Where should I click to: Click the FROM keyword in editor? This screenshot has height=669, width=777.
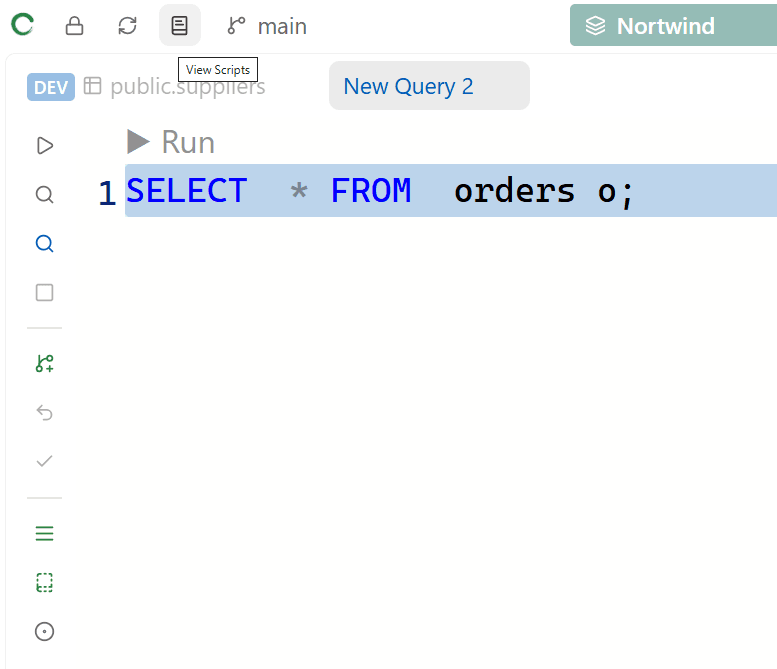(371, 191)
